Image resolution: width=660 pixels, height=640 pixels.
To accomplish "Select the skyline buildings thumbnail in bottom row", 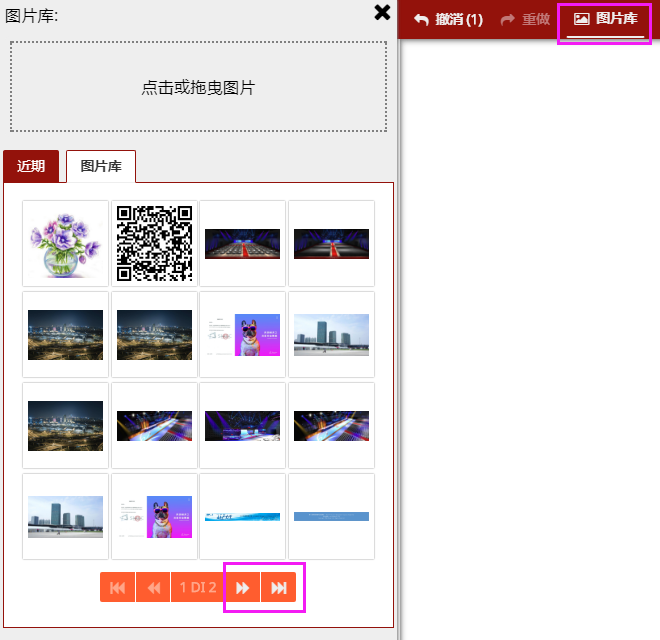I will 65,516.
